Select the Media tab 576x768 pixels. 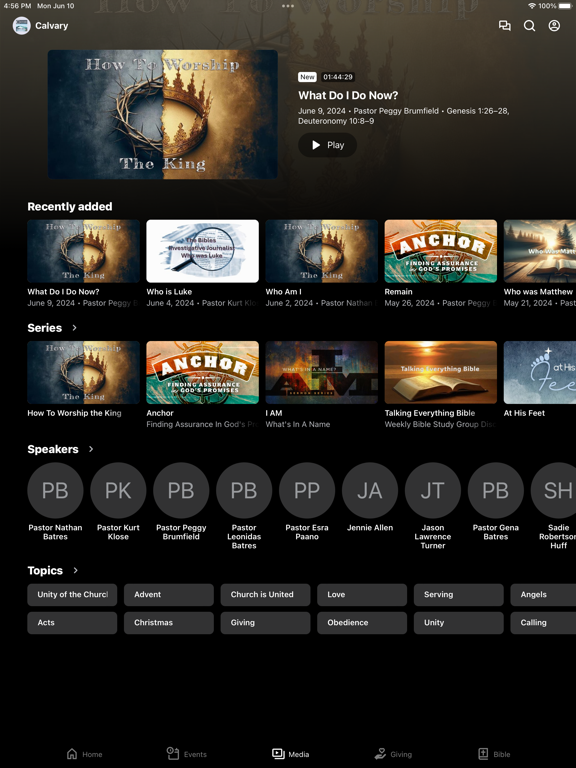coord(290,754)
